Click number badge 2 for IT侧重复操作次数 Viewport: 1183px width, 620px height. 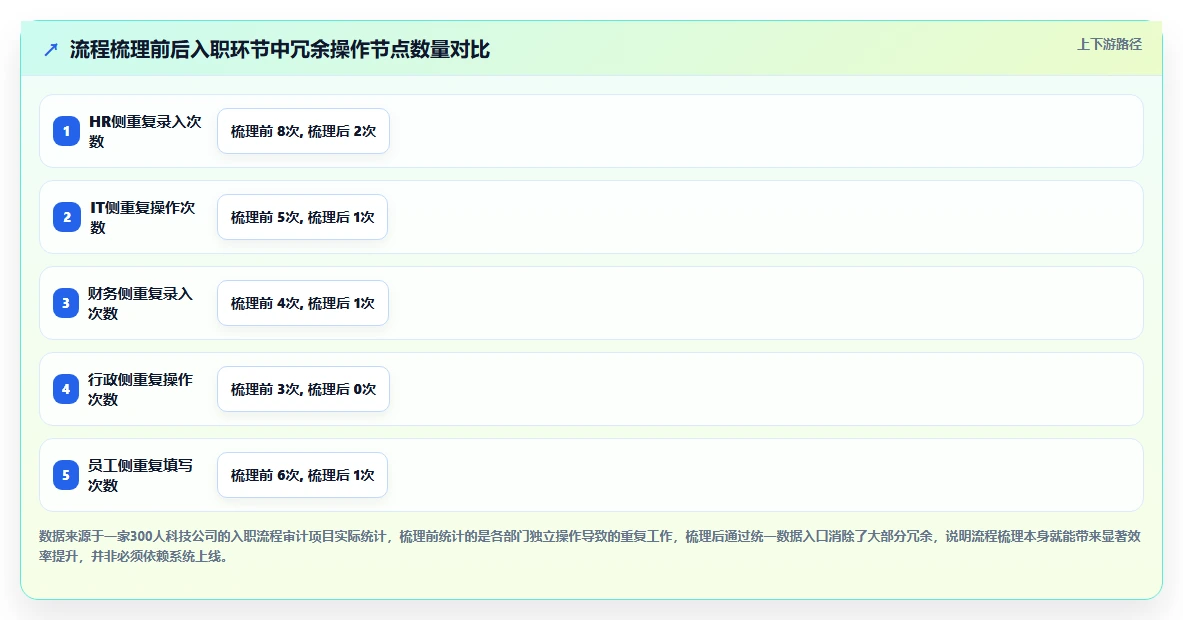[66, 217]
